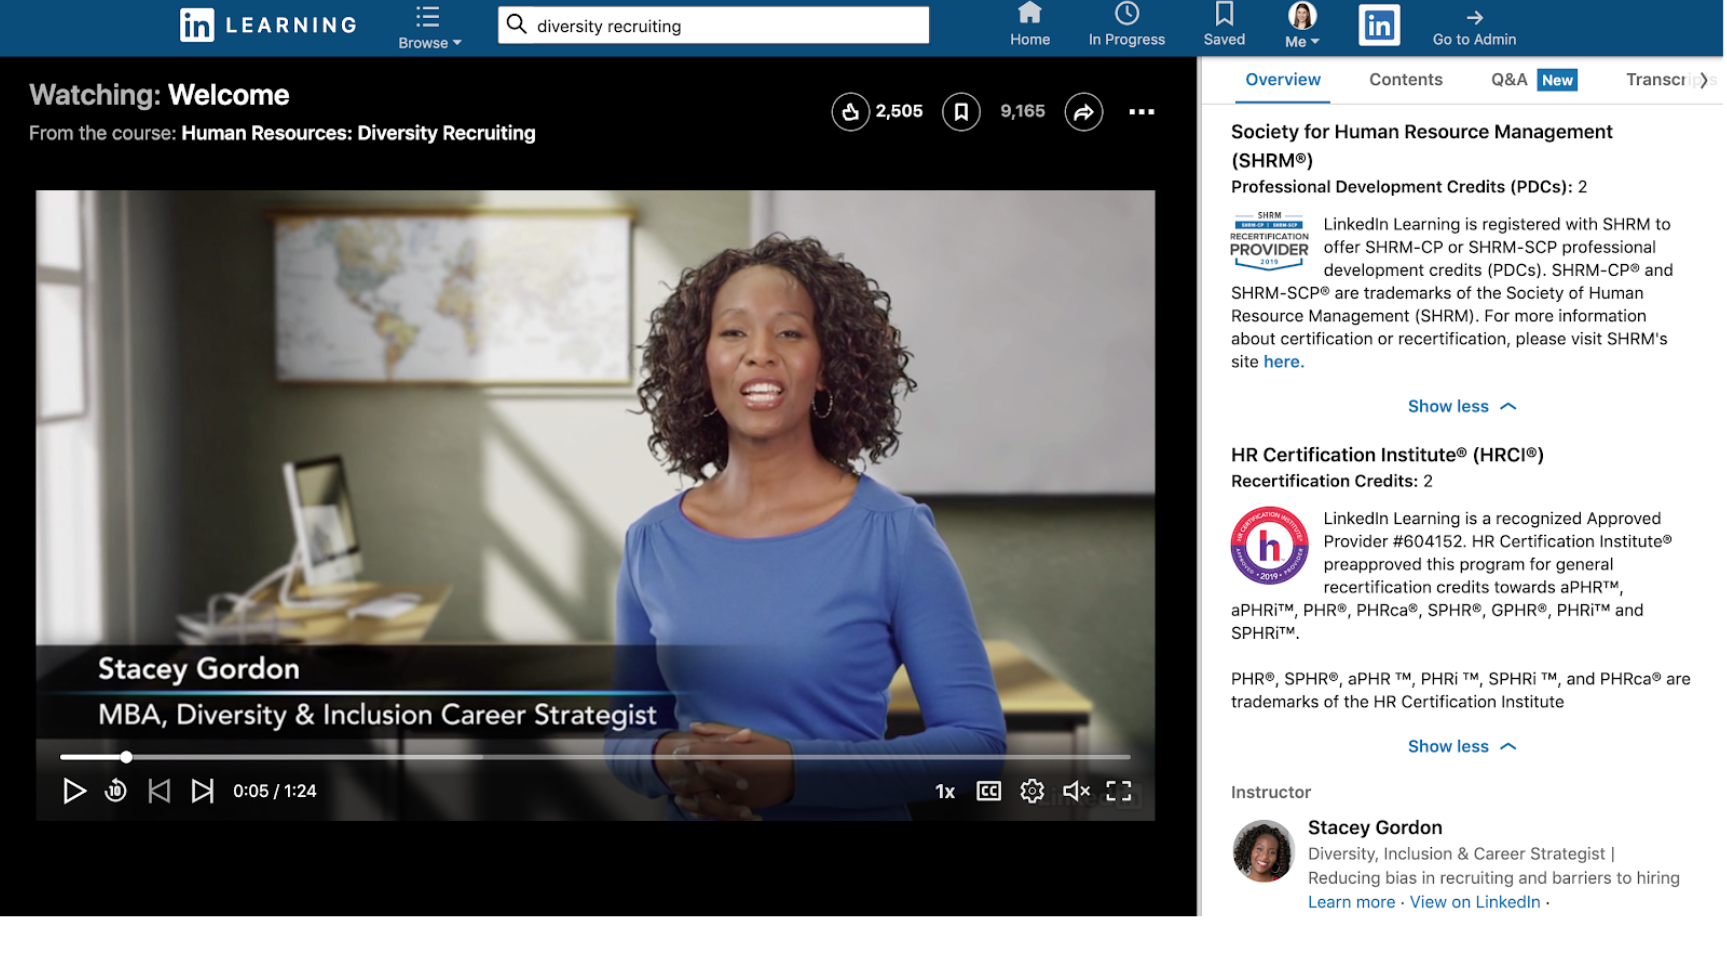Screen dimensions: 1727x968
Task: Rewind 10 seconds in the video
Action: 116,791
